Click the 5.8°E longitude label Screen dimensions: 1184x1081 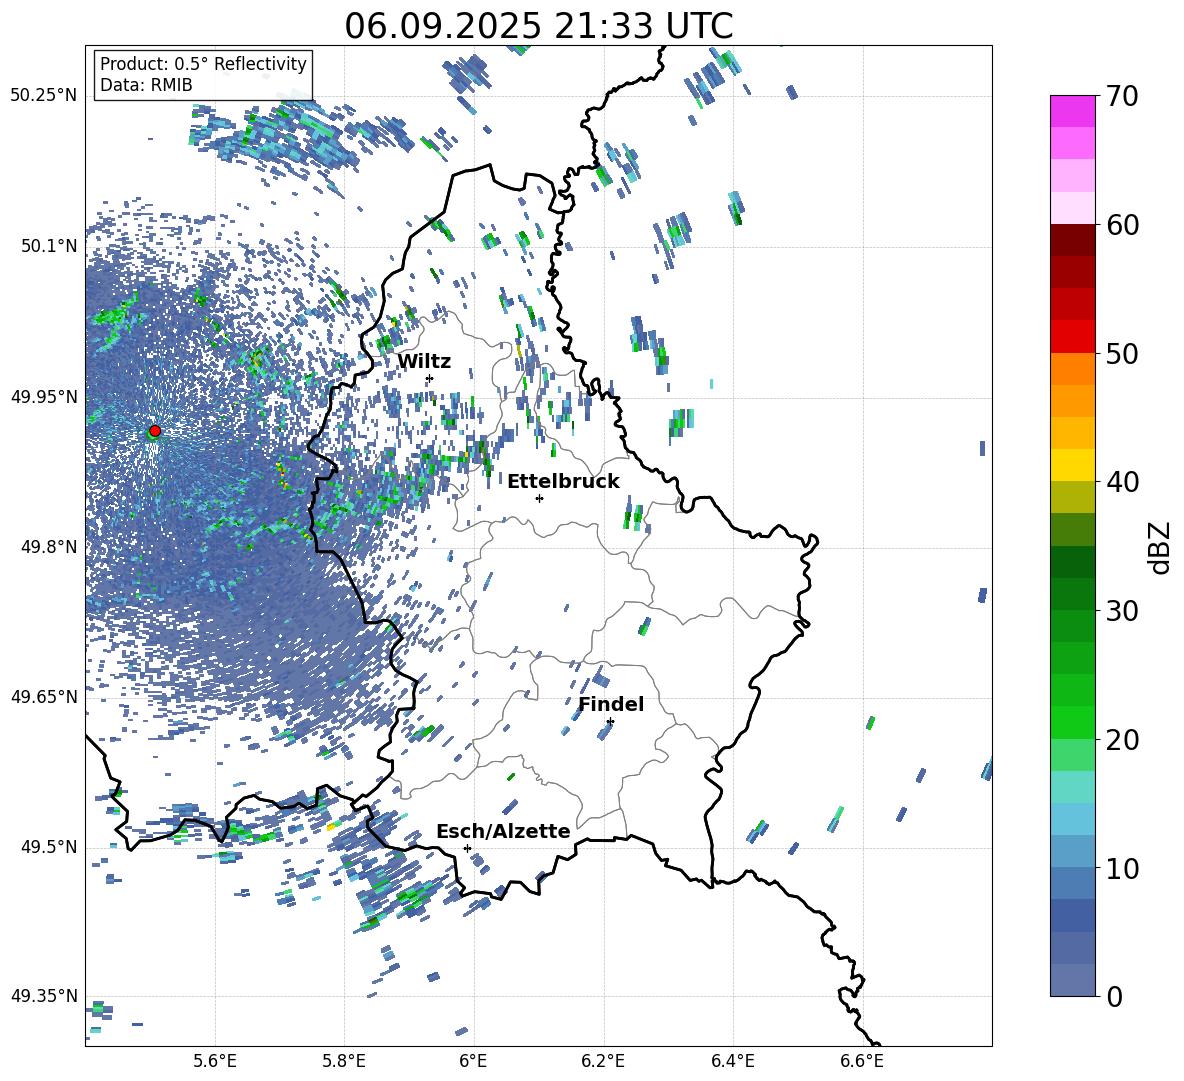tap(344, 1061)
